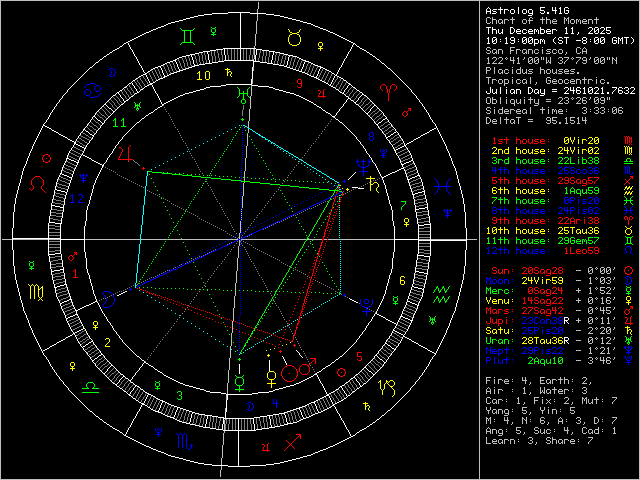Viewport: 640px width, 480px height.
Task: Select the yellow Taurus glyph on the zodiac ring
Action: coord(294,38)
